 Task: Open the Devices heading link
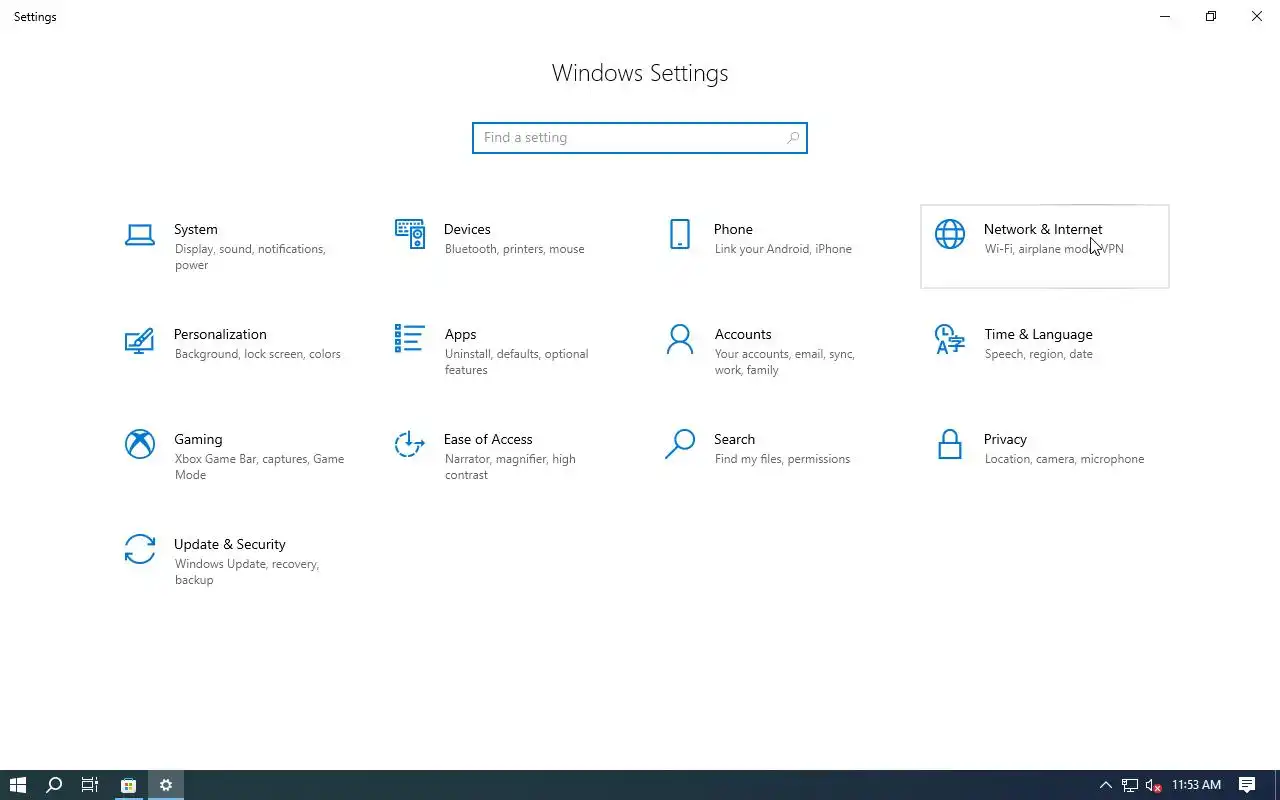pos(467,229)
